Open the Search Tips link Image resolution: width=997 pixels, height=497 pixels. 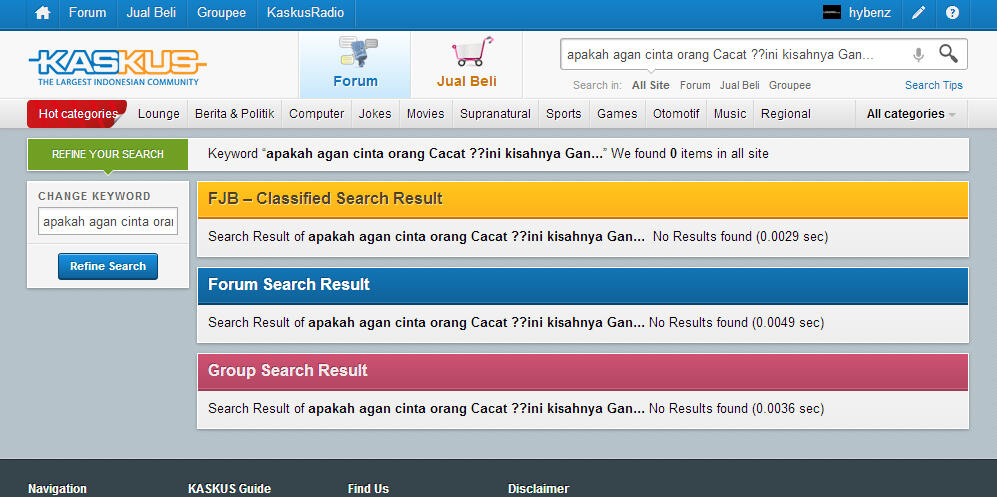pos(933,85)
